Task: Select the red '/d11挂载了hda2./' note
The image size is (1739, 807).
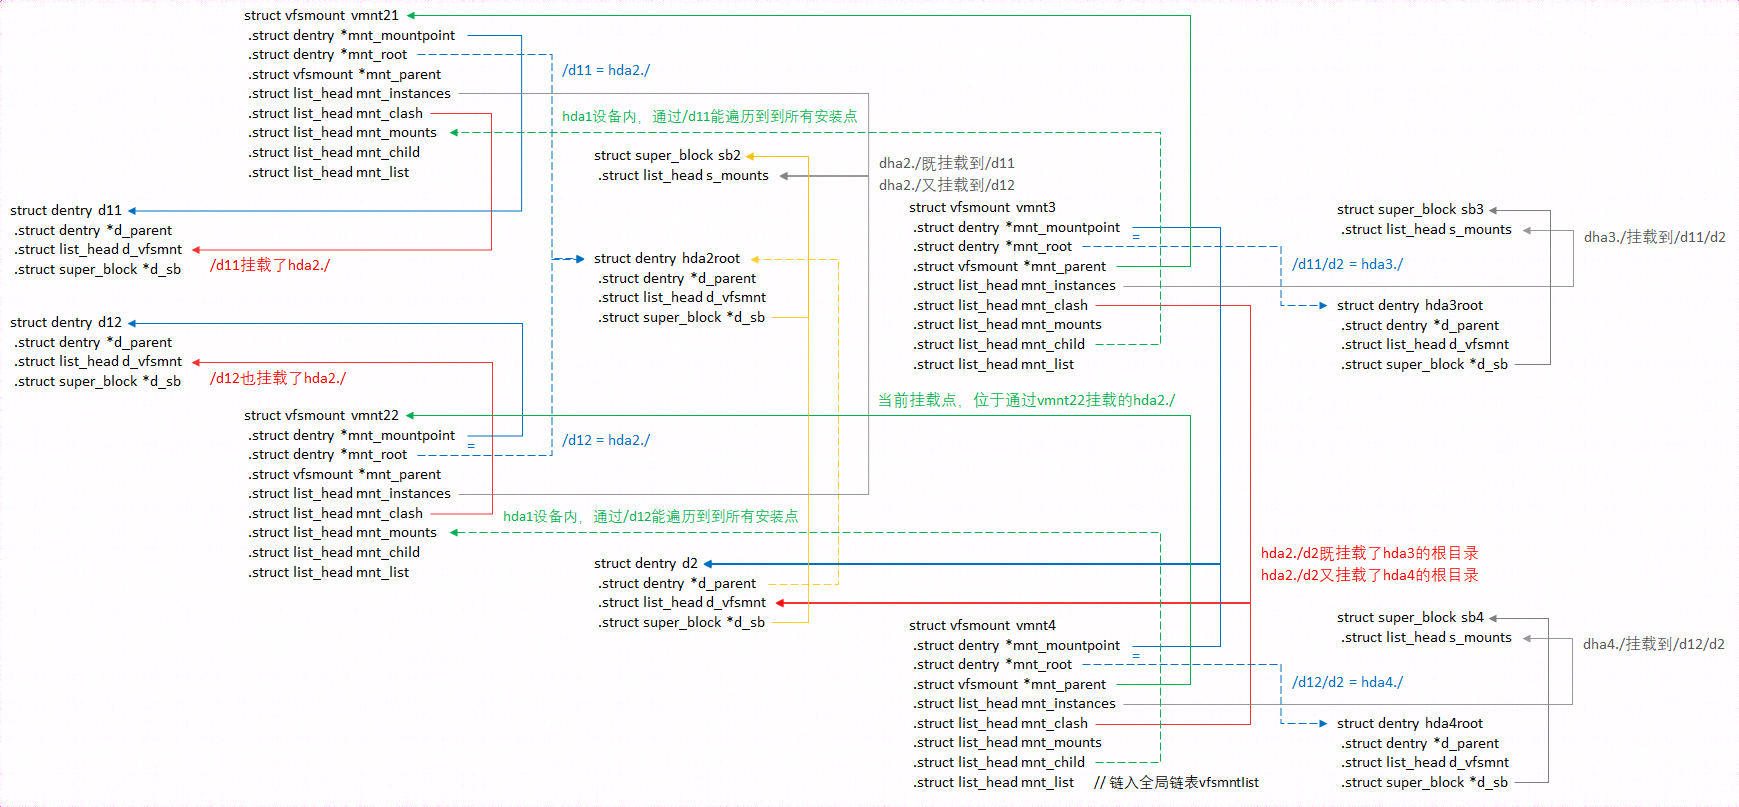Action: coord(270,265)
